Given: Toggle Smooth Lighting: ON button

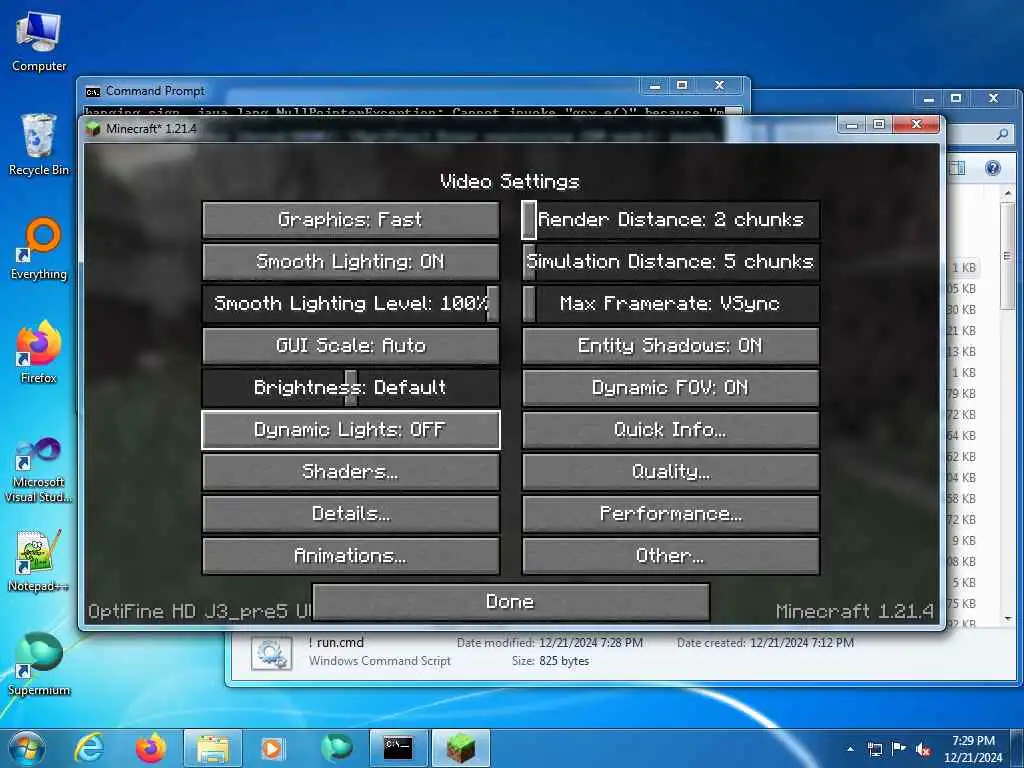Looking at the screenshot, I should 351,262.
